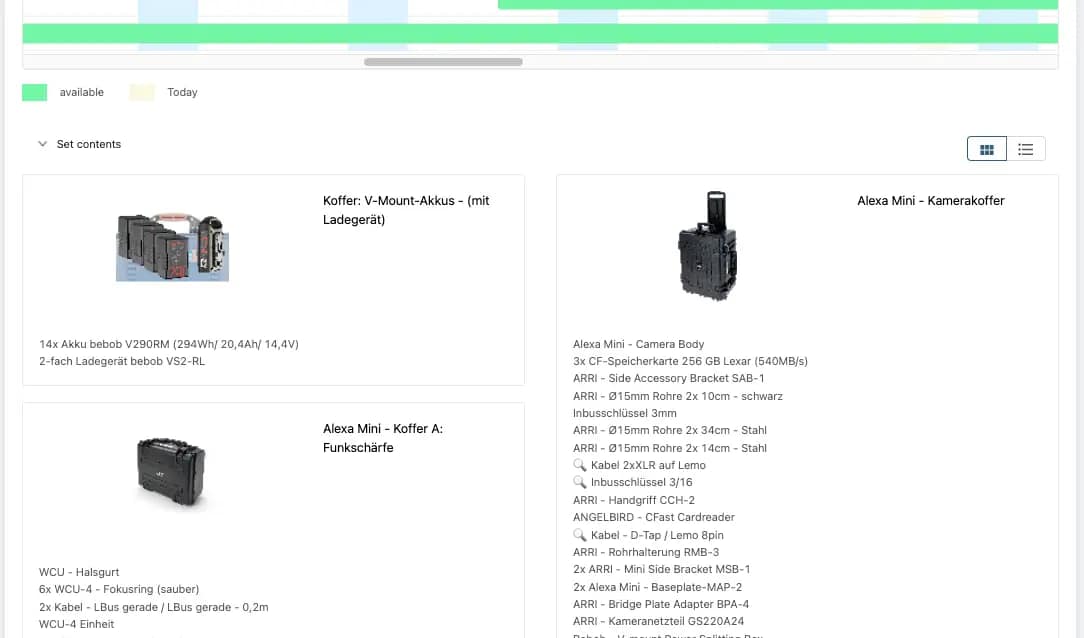
Task: Switch to grid view layout
Action: click(986, 149)
